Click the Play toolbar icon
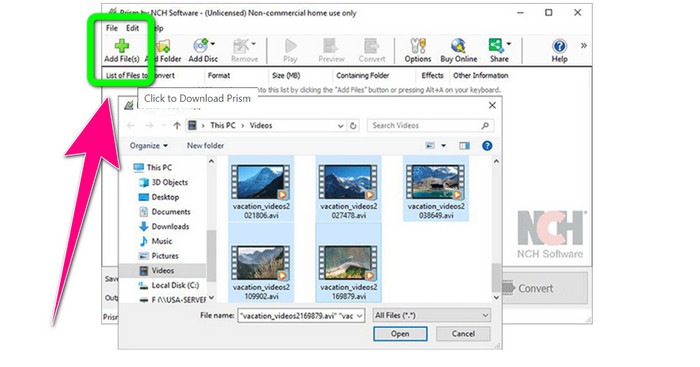Screen dimensions: 700x367 pyautogui.click(x=290, y=46)
